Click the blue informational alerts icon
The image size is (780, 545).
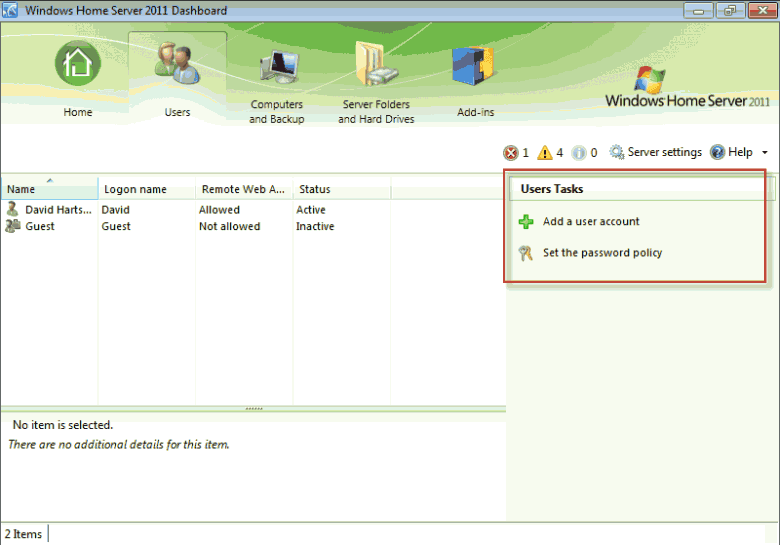[x=579, y=153]
